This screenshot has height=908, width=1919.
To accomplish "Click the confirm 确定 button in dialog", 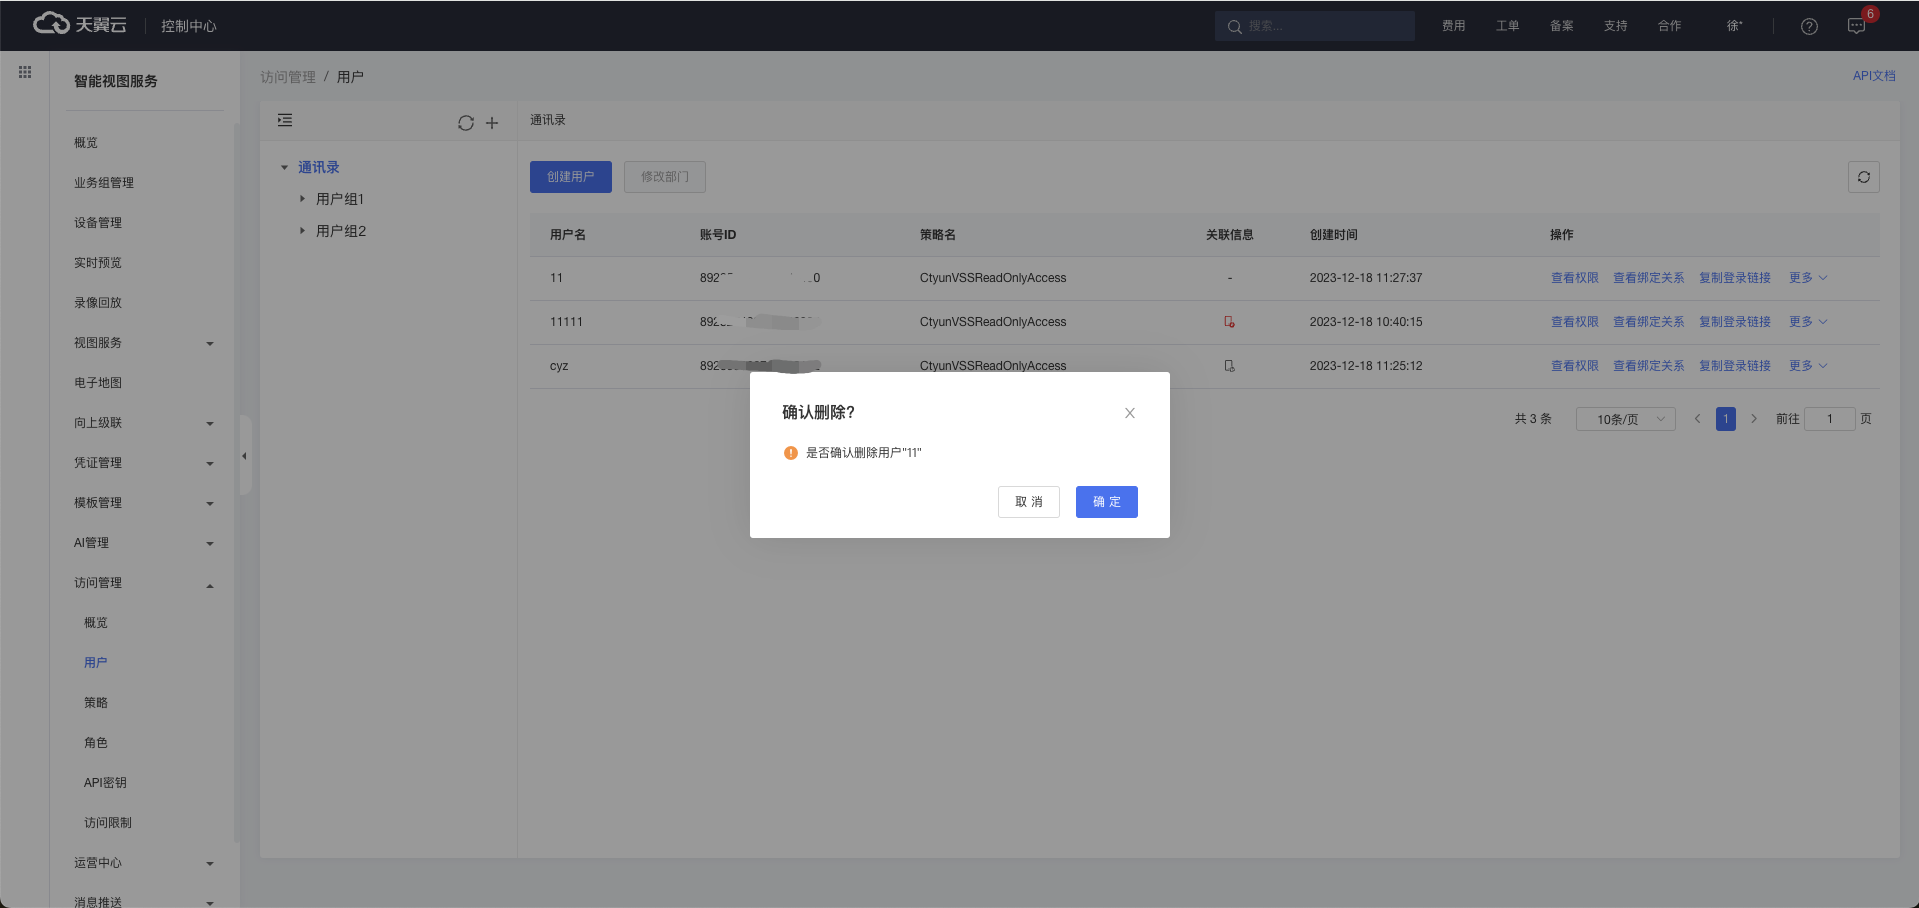I will (1106, 502).
